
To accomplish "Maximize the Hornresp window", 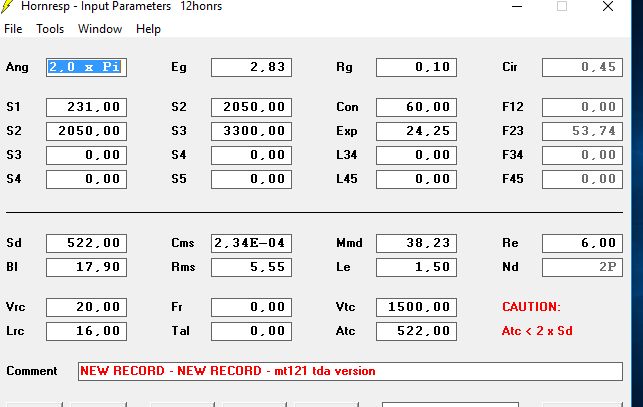I will pos(562,6).
